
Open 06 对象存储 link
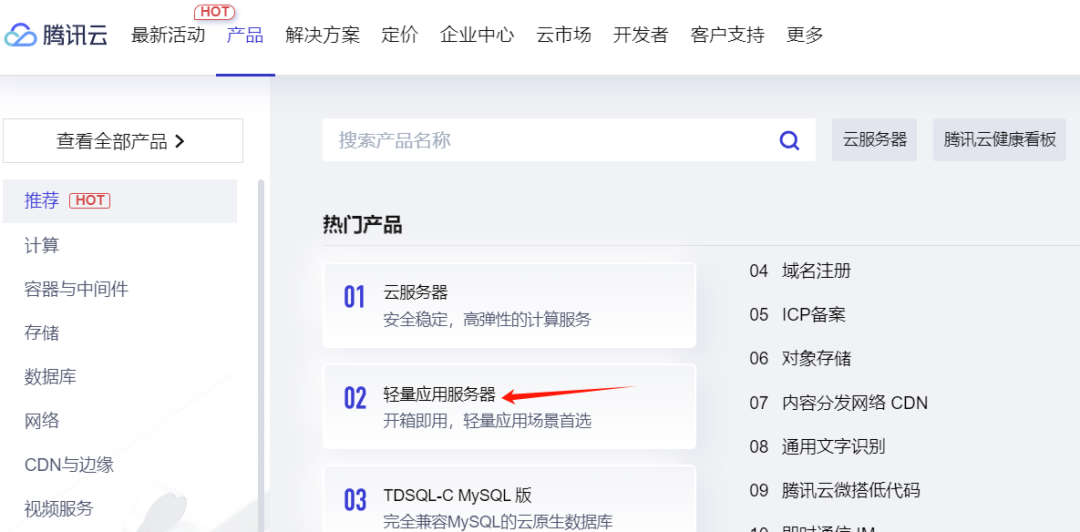[x=800, y=359]
